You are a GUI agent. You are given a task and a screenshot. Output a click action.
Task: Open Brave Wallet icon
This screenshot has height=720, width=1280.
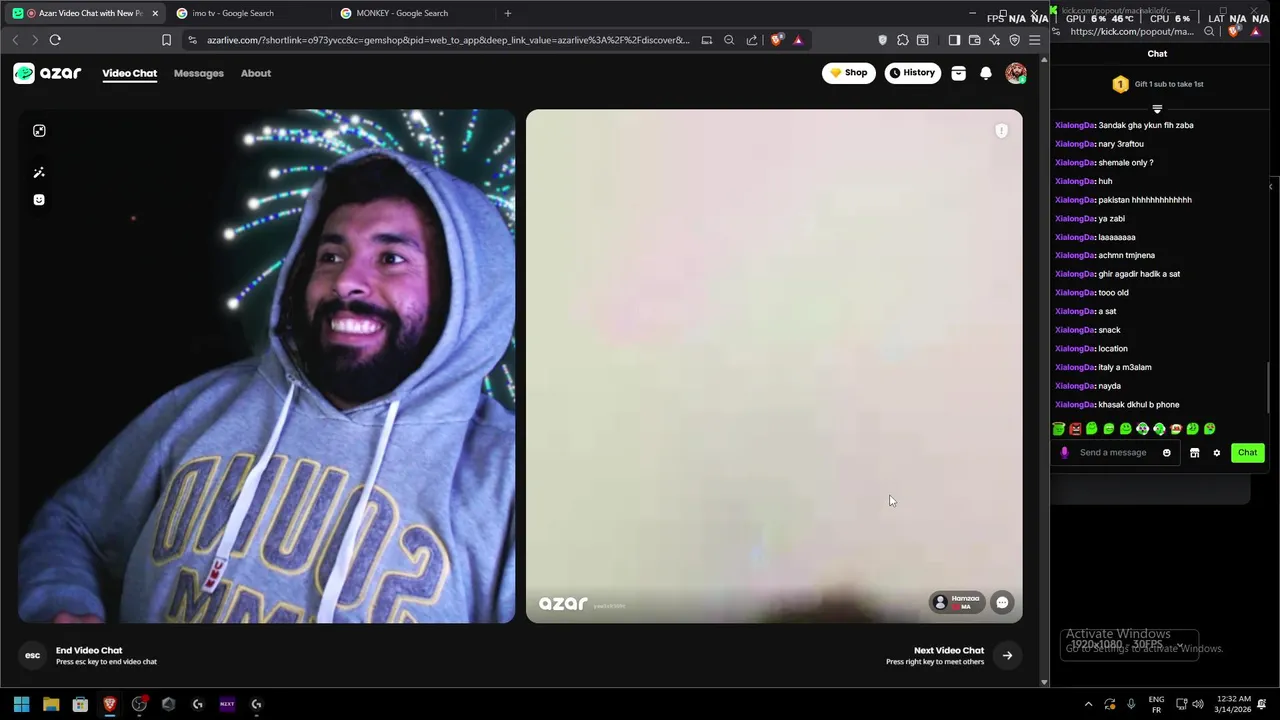[974, 40]
